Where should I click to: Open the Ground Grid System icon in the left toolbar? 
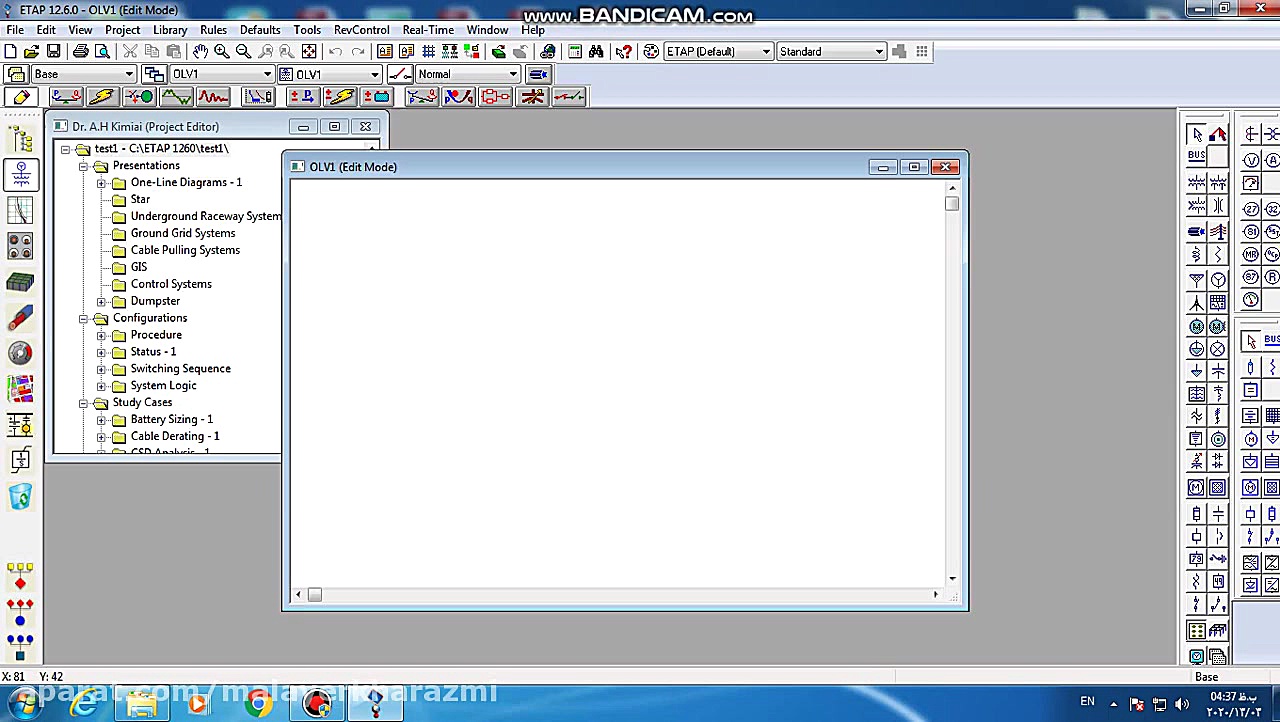20,282
